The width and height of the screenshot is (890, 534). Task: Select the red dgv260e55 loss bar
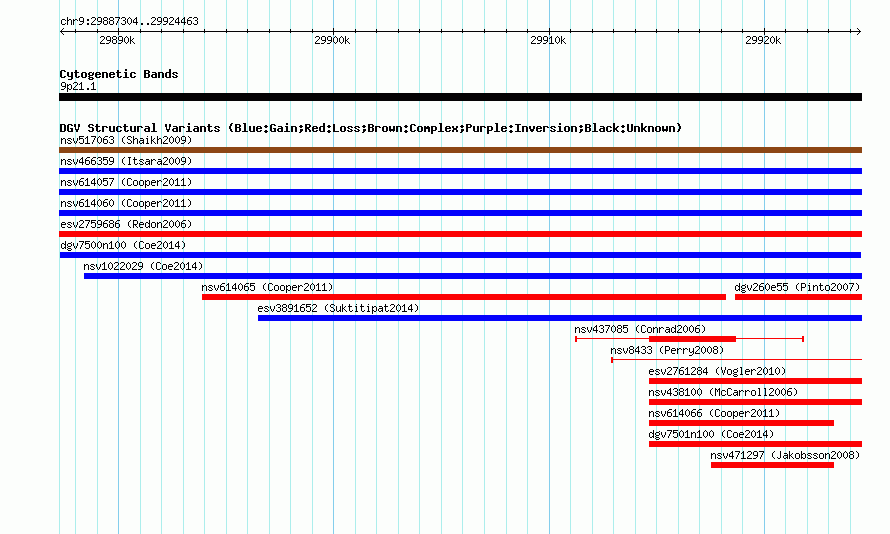point(799,297)
